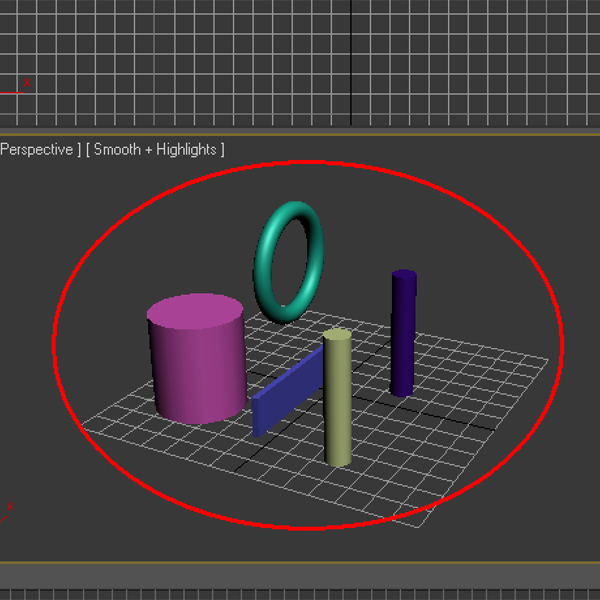Open the Perspective viewport label menu
The image size is (600, 600).
(x=38, y=149)
